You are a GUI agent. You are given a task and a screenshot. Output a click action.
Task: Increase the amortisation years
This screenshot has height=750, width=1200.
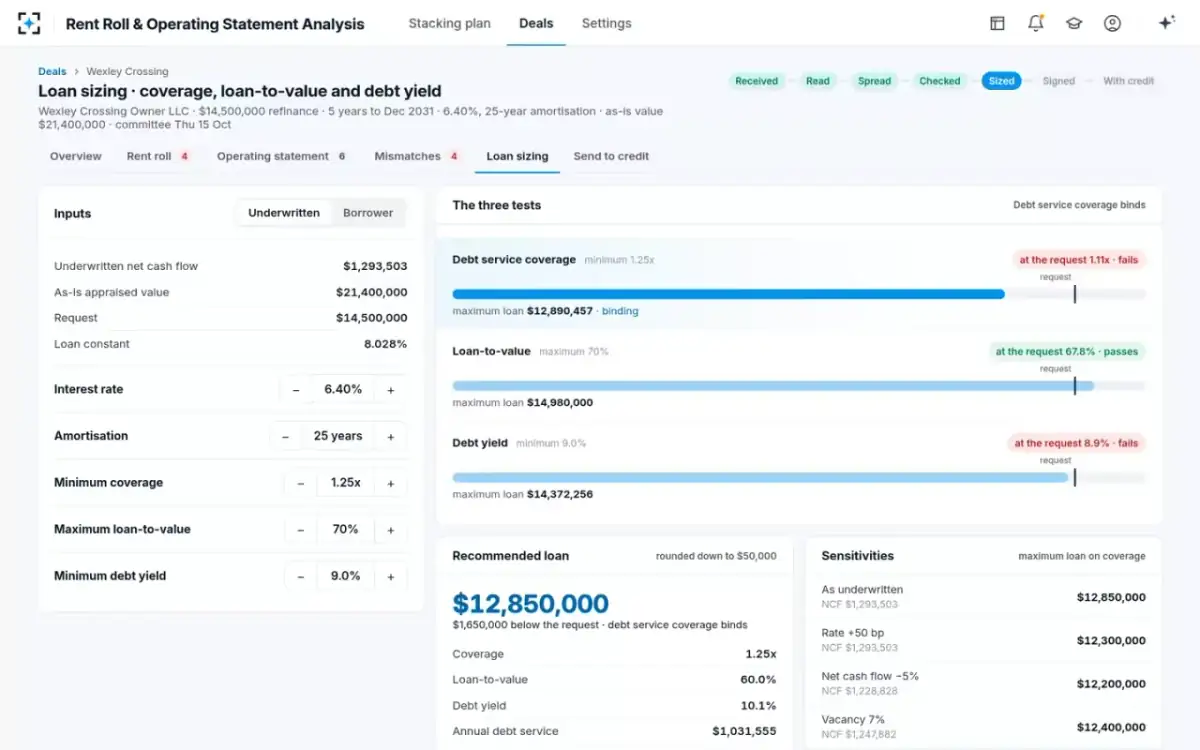(x=391, y=436)
